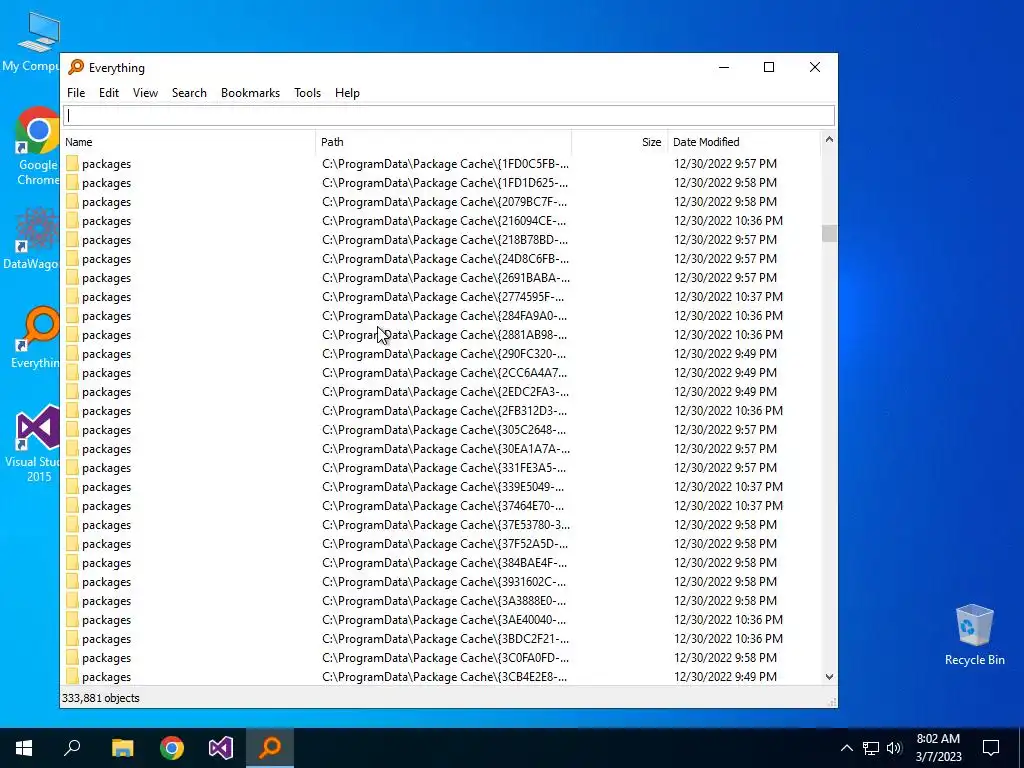Select folder icon of row with path {2CC6A4A7
This screenshot has height=768, width=1024.
point(72,372)
